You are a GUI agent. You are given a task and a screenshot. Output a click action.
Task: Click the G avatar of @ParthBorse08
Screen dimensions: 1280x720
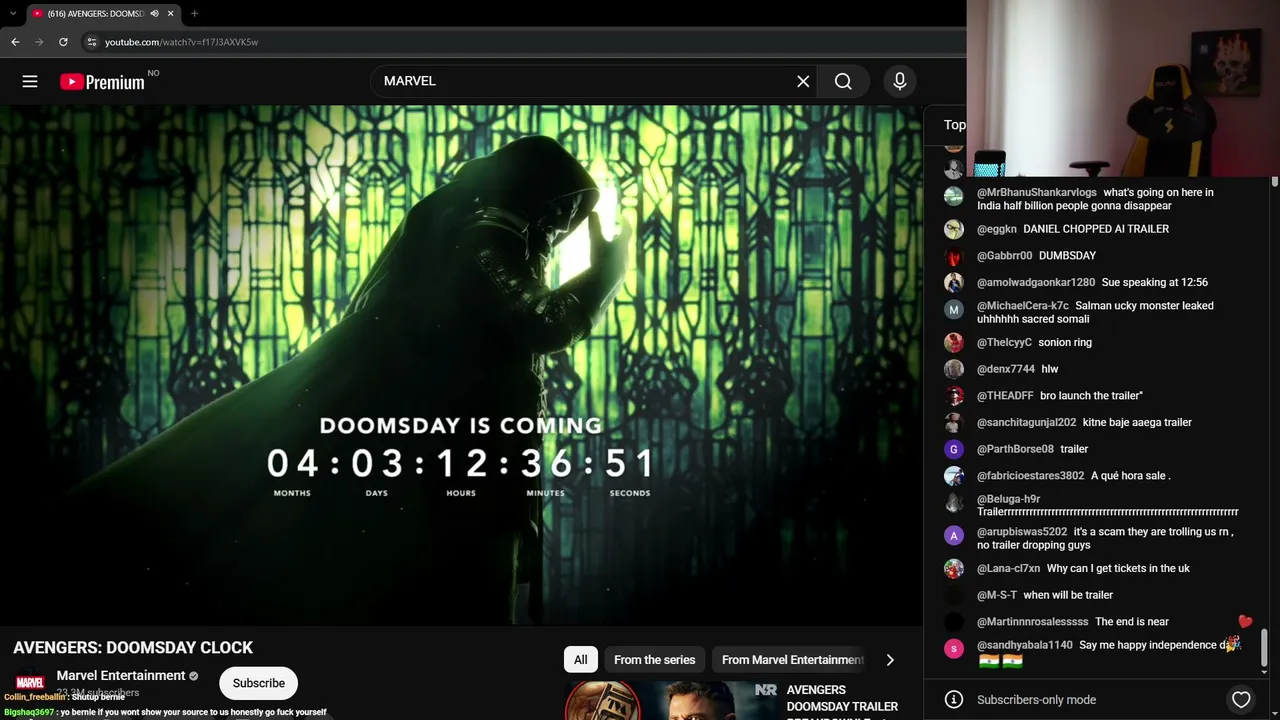pos(954,449)
